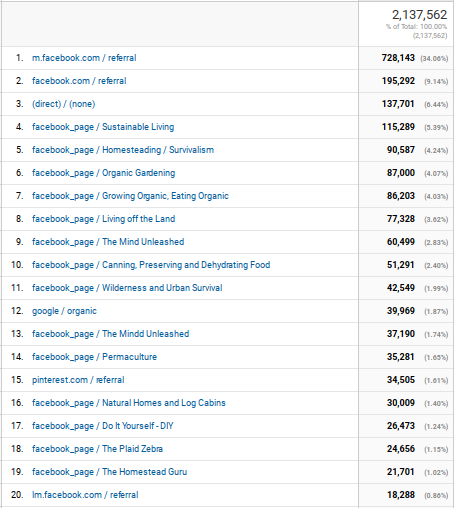This screenshot has height=508, width=454.
Task: Click the 115,289 value cell
Action: tap(398, 127)
